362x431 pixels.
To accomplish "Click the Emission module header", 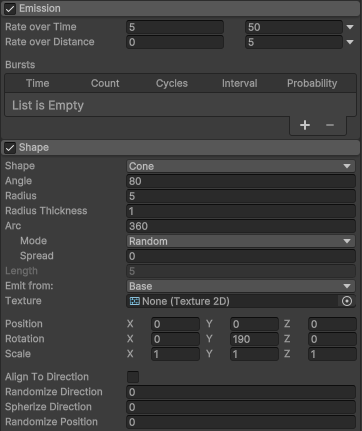I will pos(181,9).
